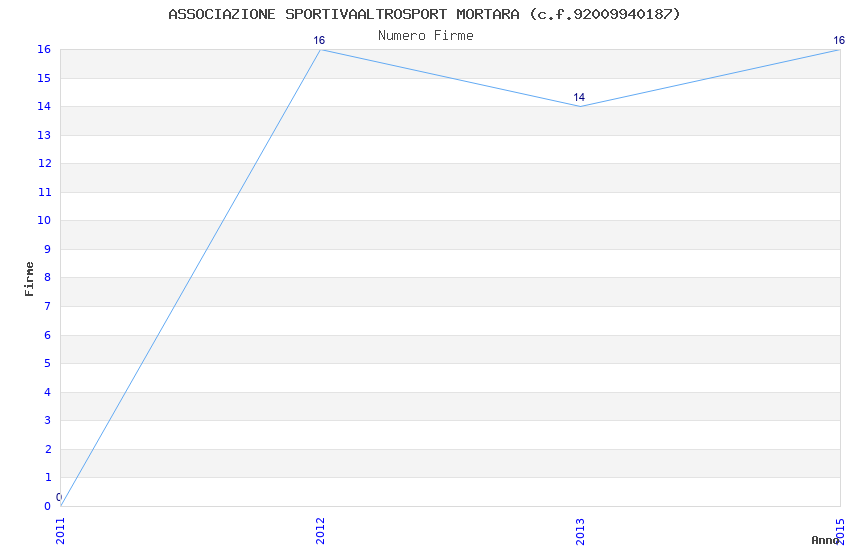This screenshot has width=850, height=550.
Task: Click y-axis tick value 3
Action: coord(48,420)
